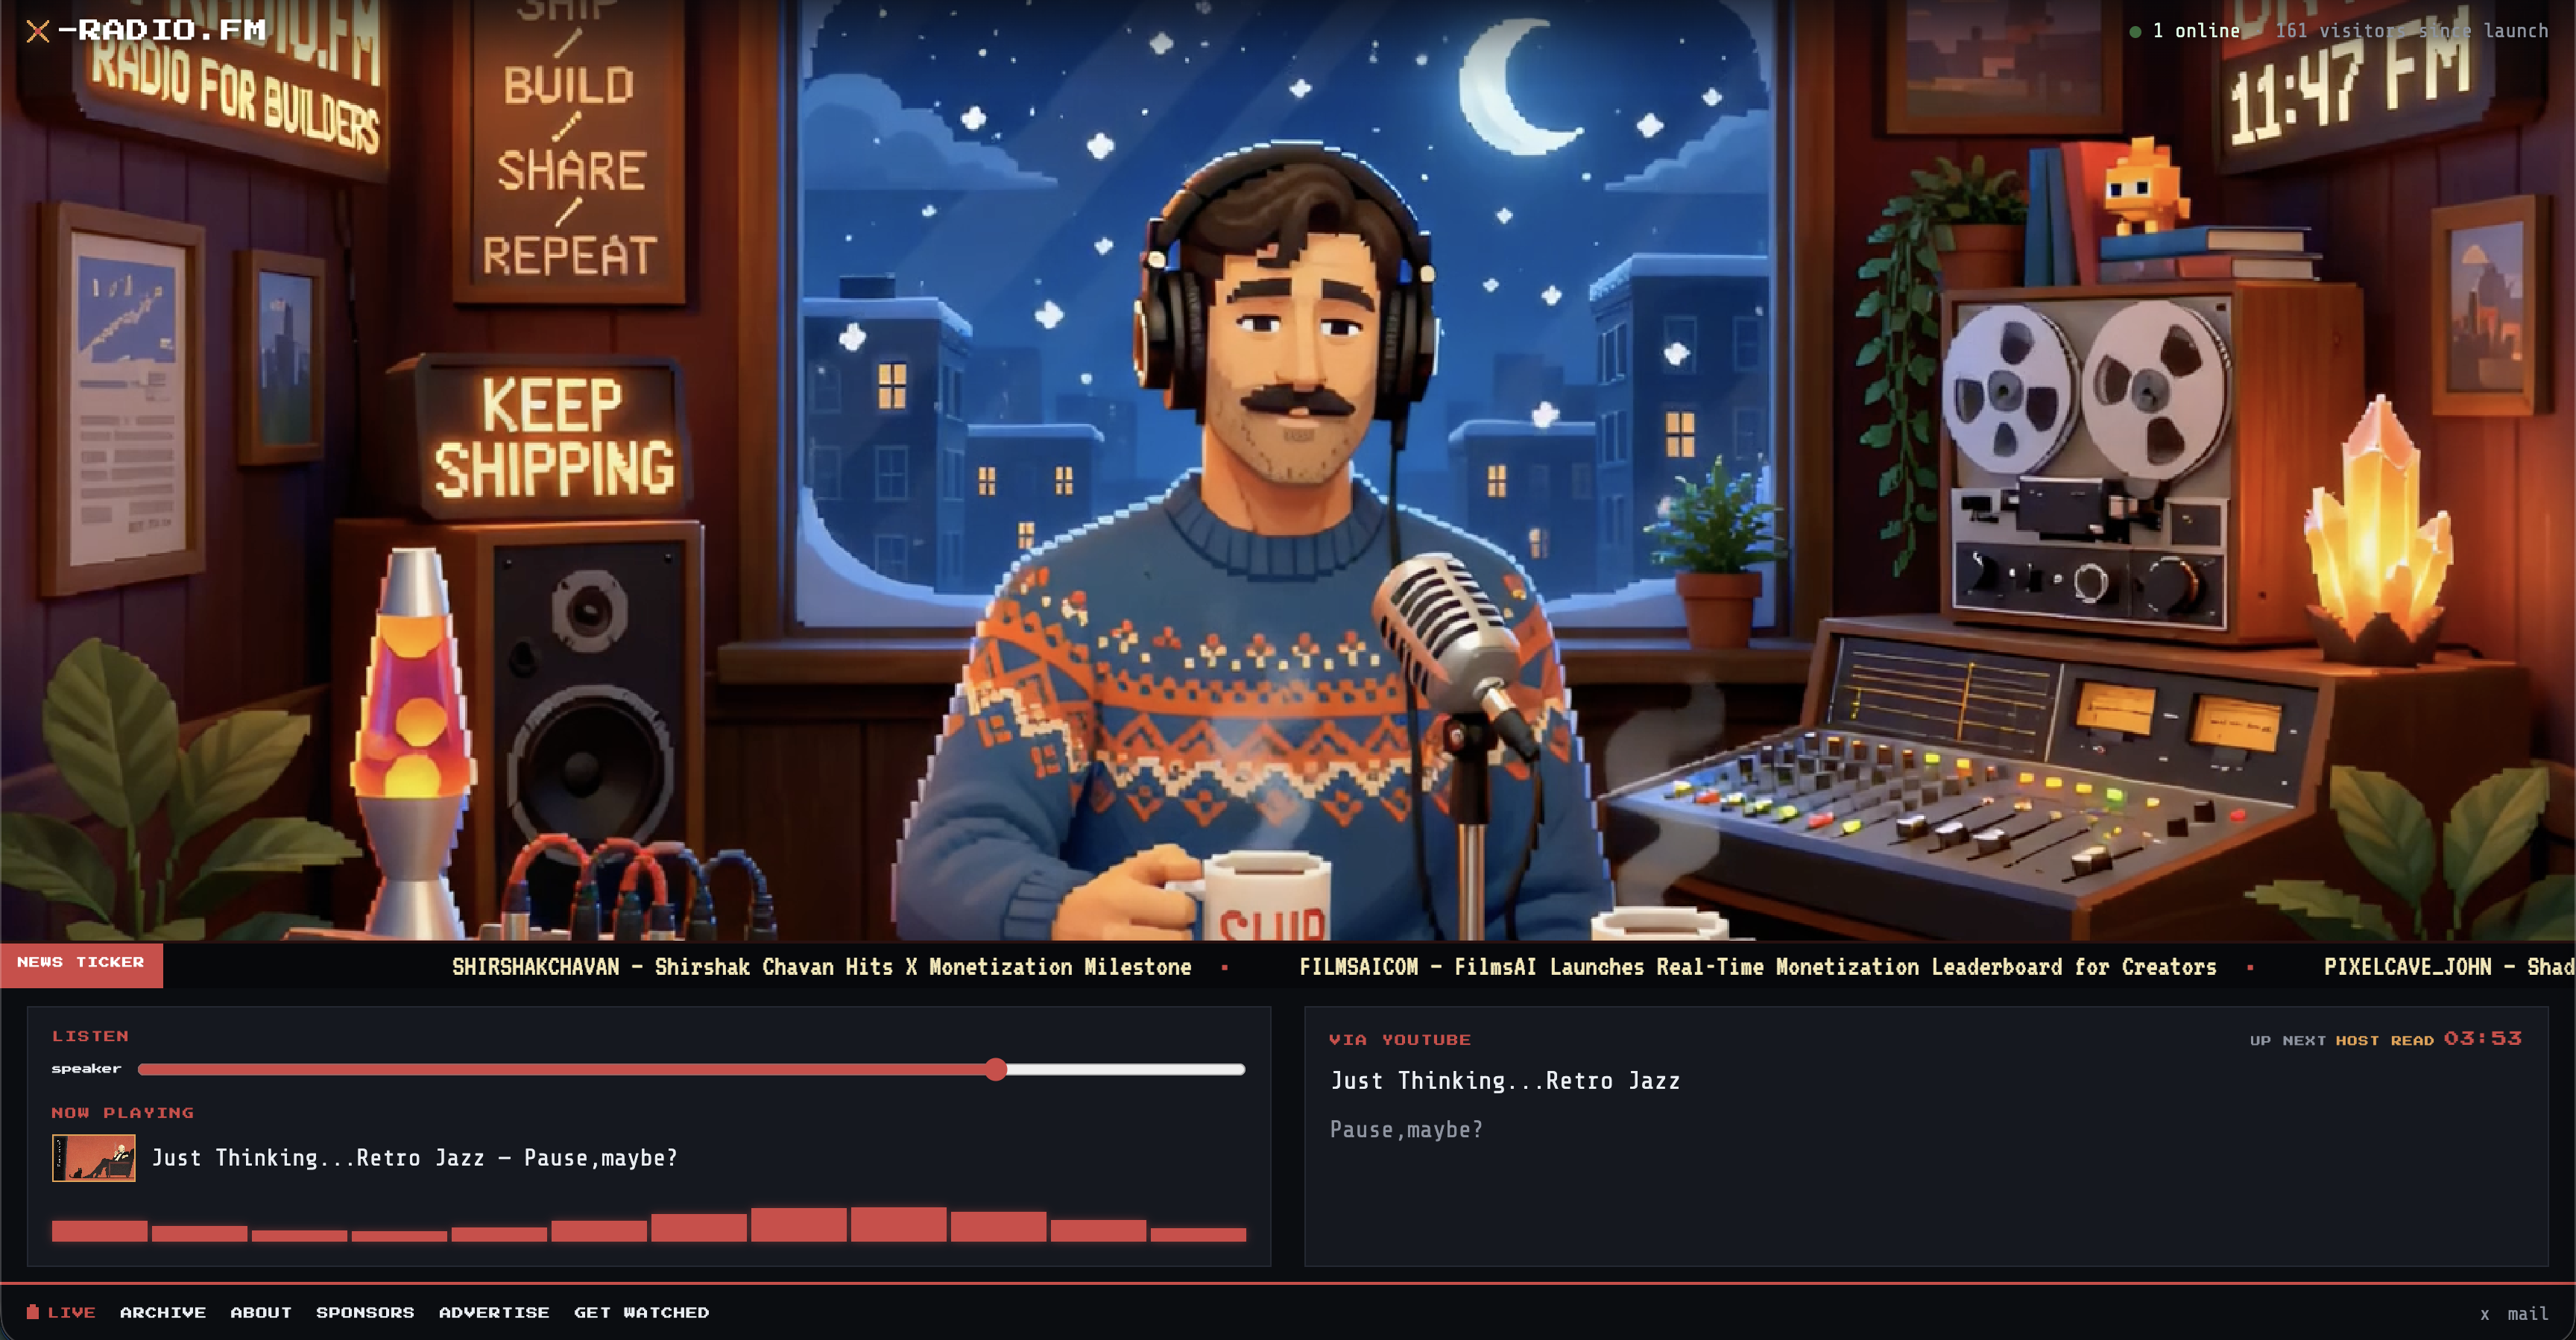Open the x social link in footer

2485,1314
